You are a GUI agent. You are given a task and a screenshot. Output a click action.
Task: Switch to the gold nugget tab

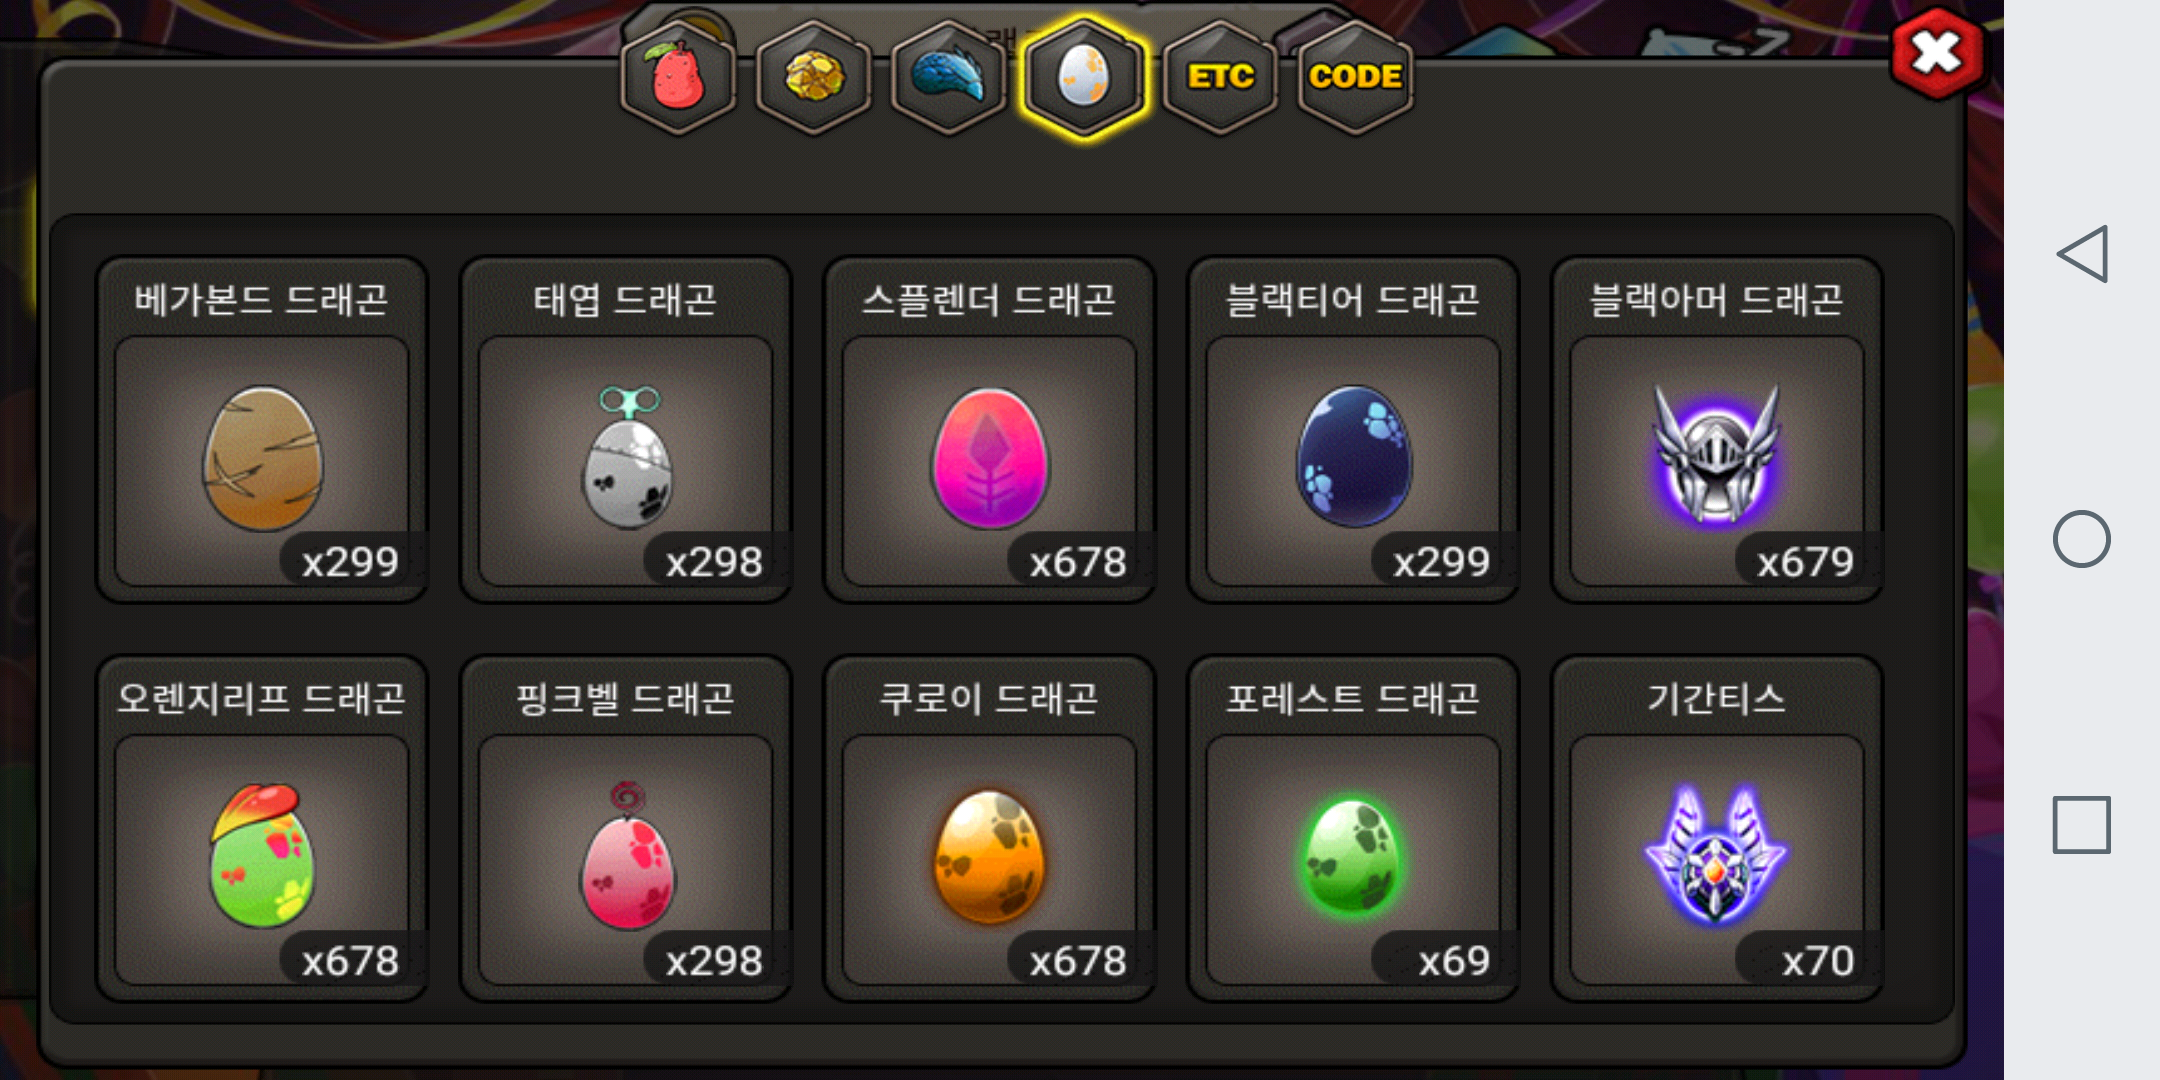pos(813,78)
